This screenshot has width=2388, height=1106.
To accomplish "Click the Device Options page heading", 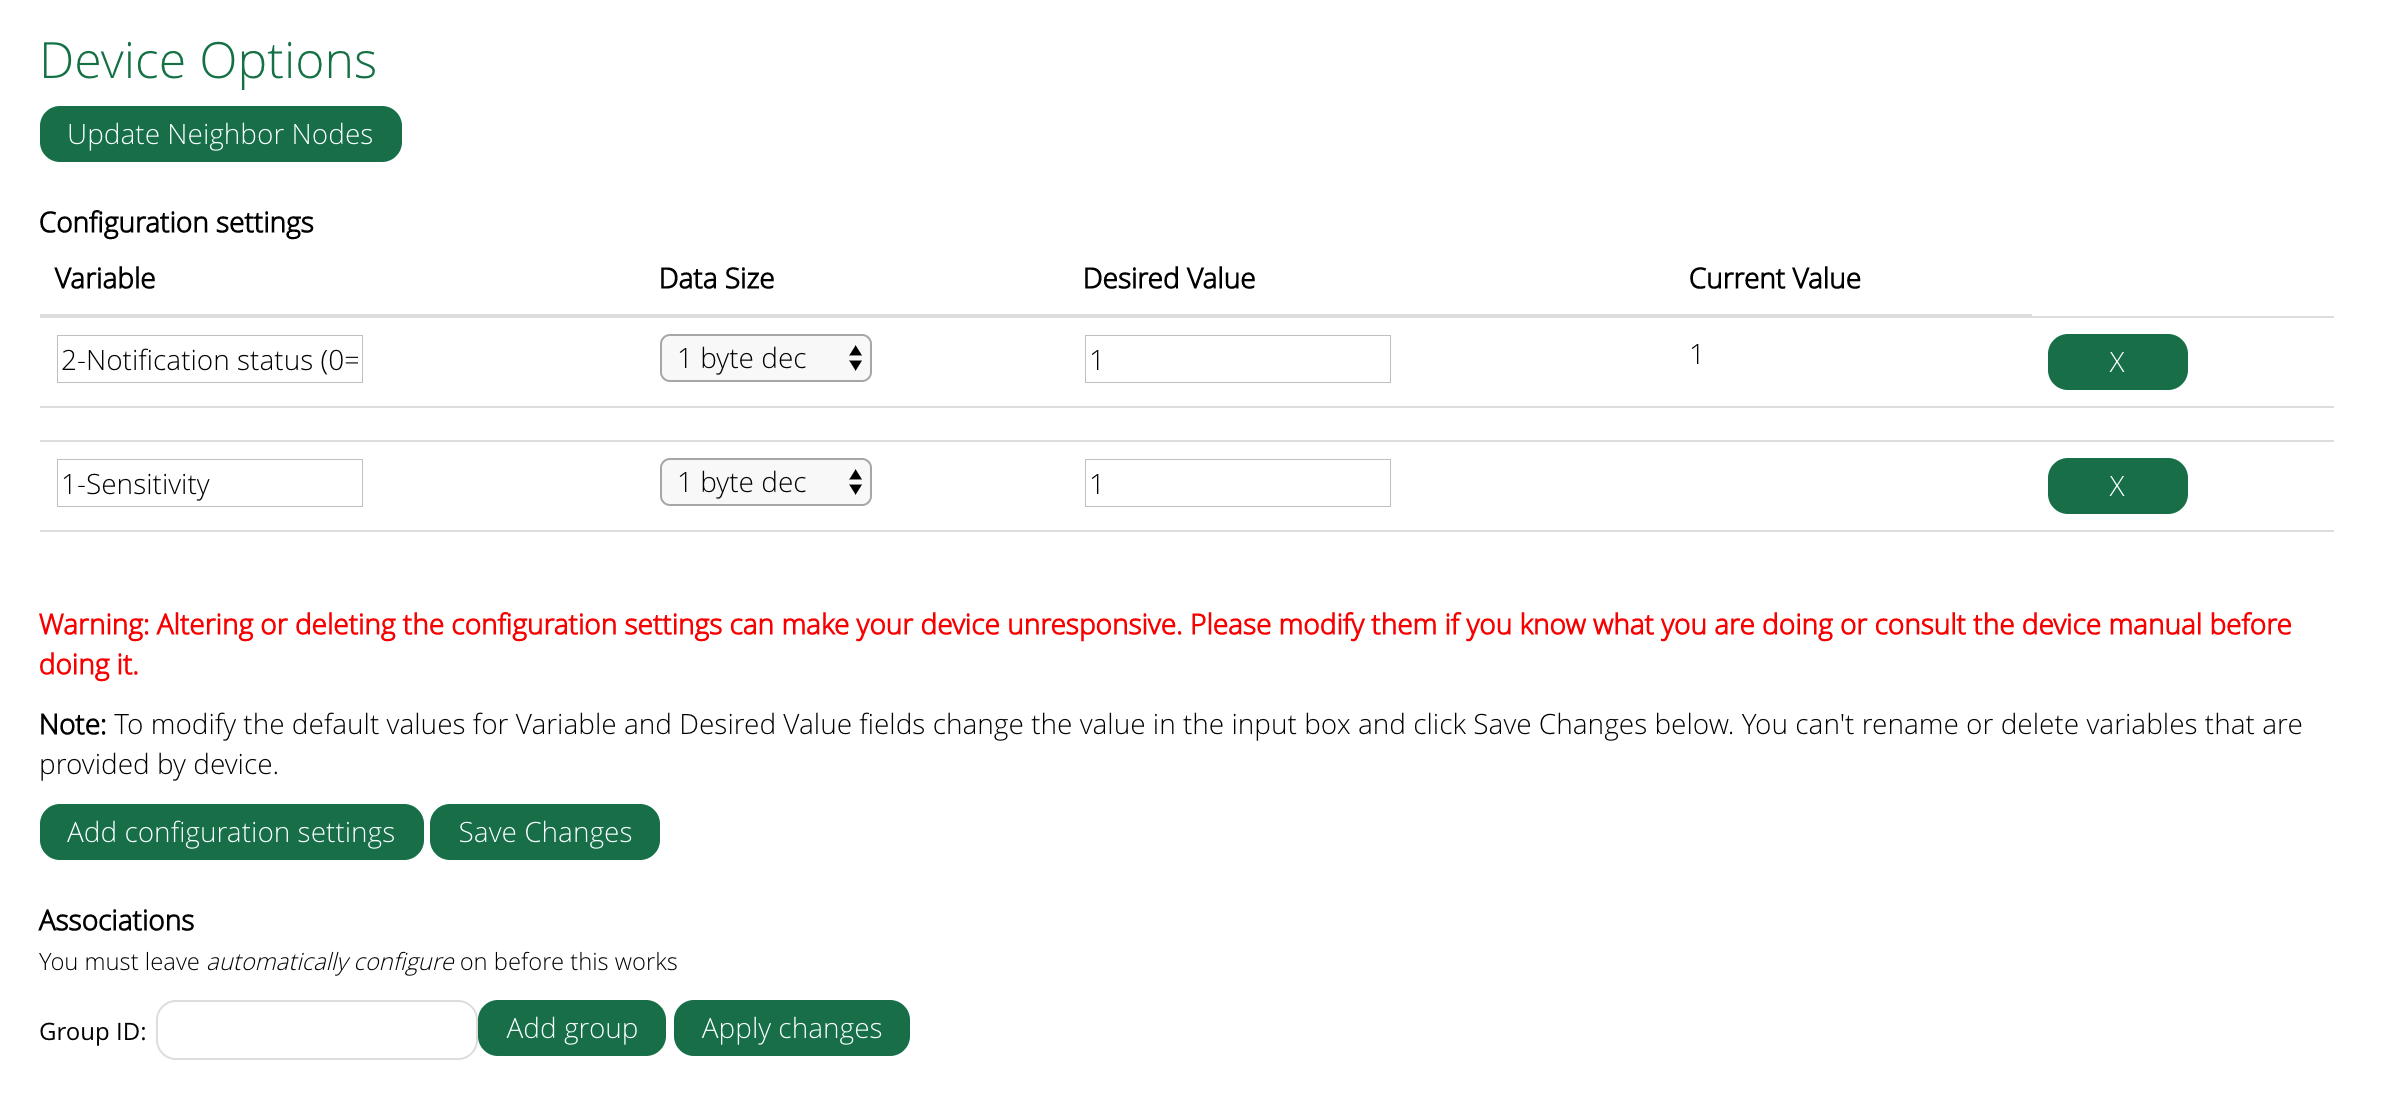I will tap(208, 61).
